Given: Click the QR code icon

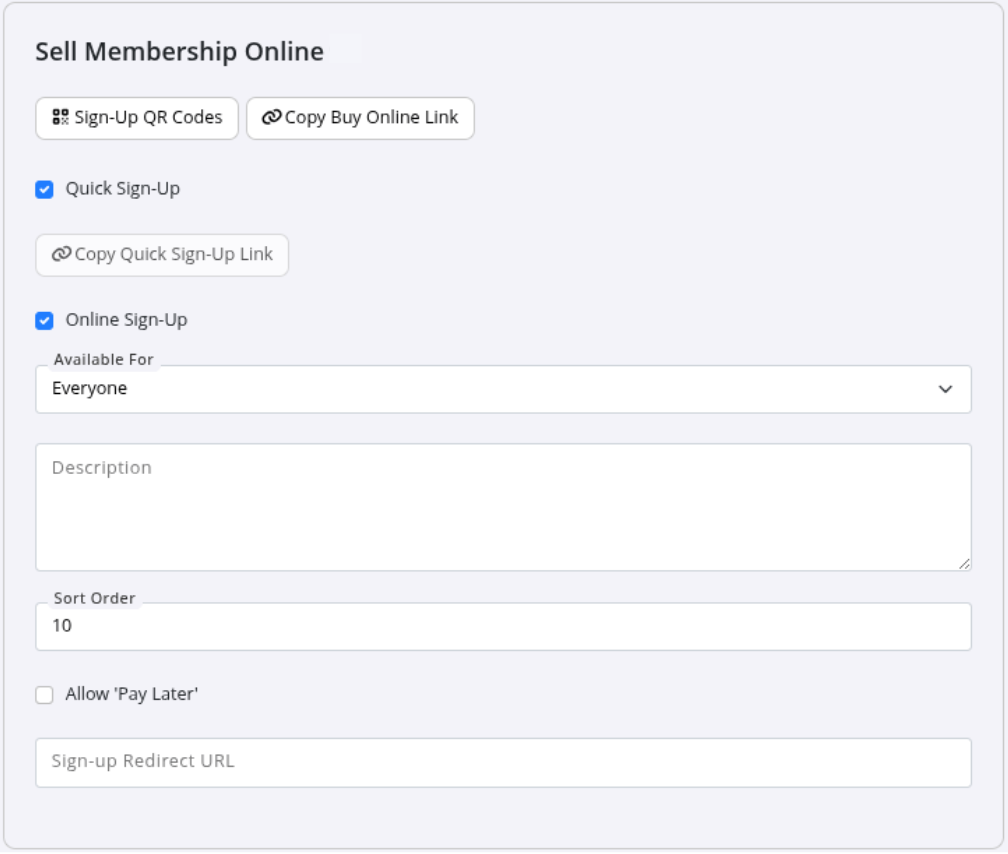Looking at the screenshot, I should click(61, 118).
